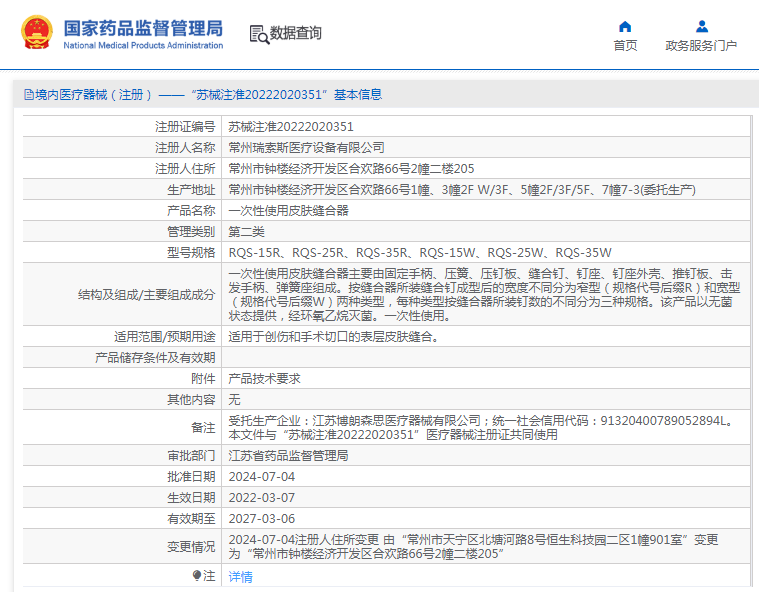Click the lightbulb icon beside 注
The width and height of the screenshot is (759, 592).
click(197, 575)
